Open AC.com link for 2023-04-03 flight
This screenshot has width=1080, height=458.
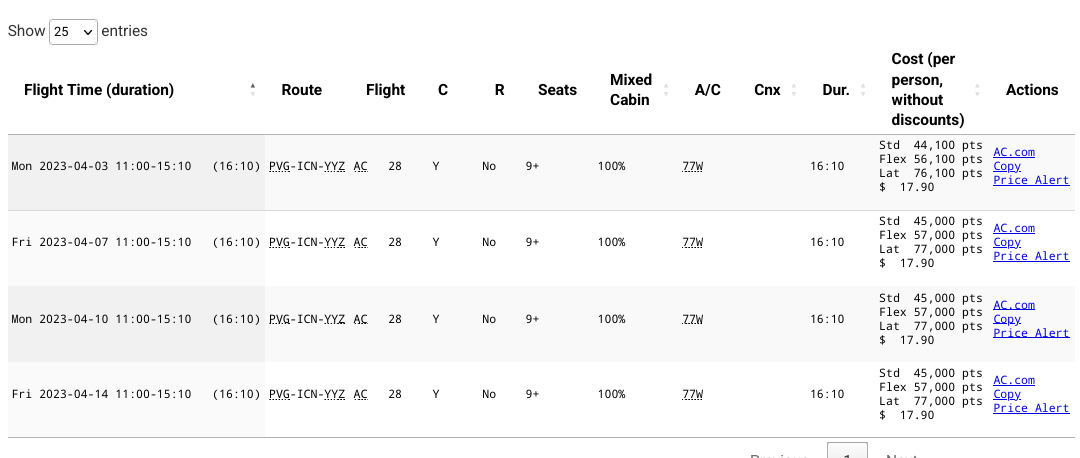(x=1014, y=152)
